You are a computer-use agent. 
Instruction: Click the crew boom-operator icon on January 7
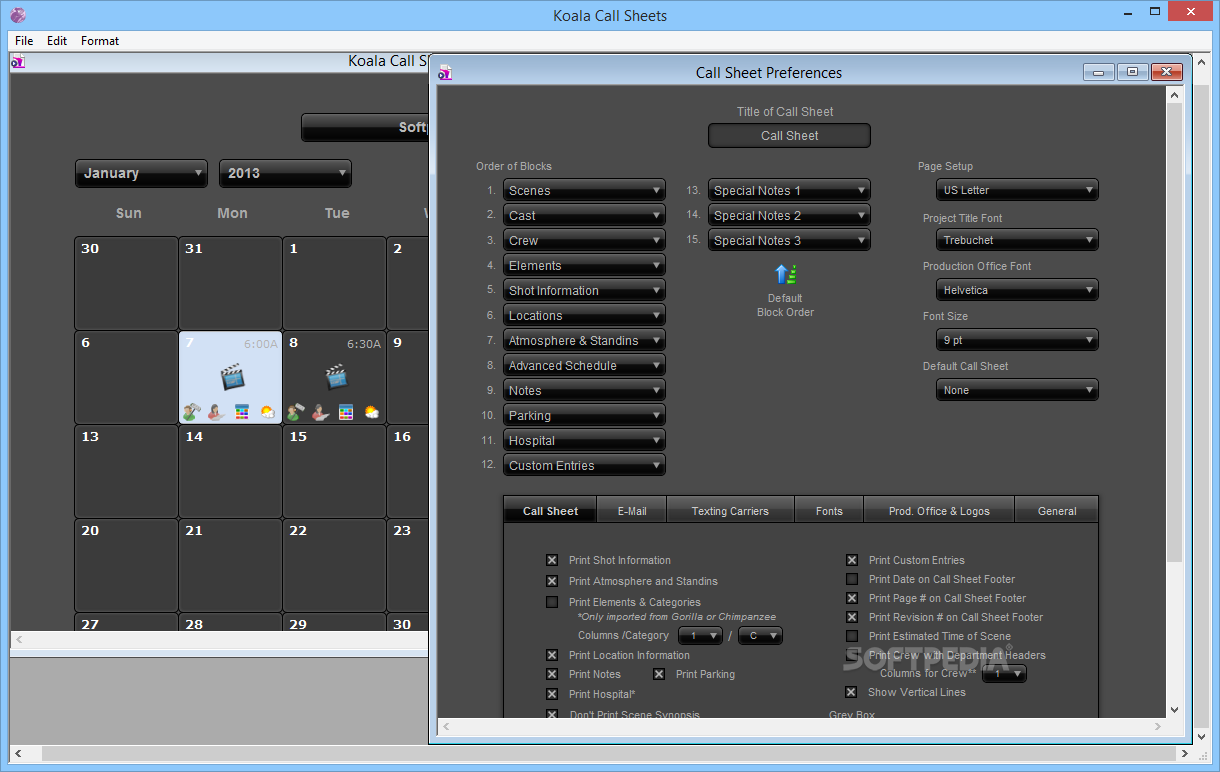tap(190, 412)
